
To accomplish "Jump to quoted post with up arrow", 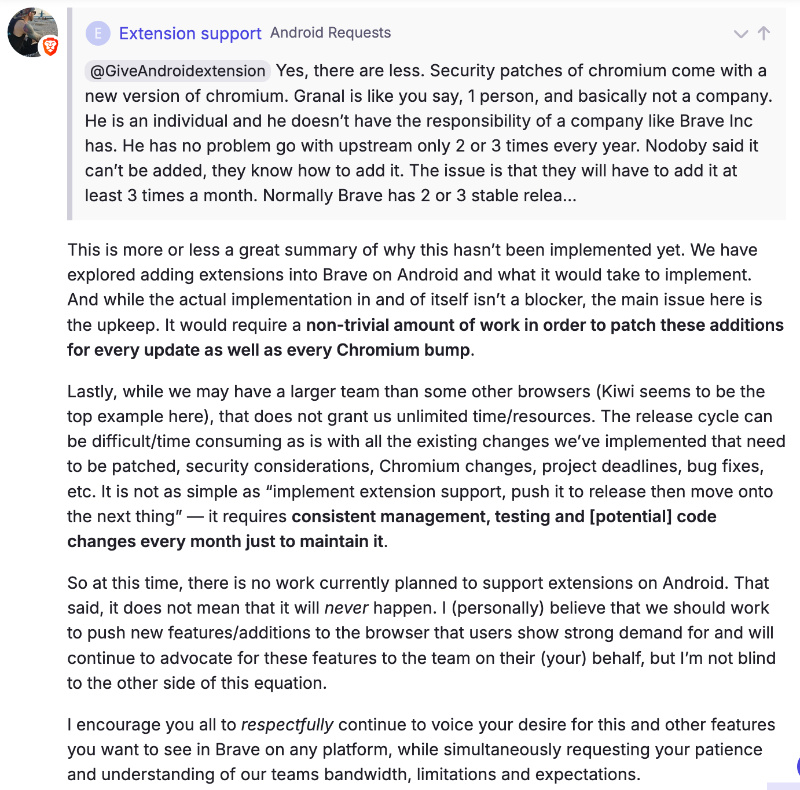I will 763,34.
